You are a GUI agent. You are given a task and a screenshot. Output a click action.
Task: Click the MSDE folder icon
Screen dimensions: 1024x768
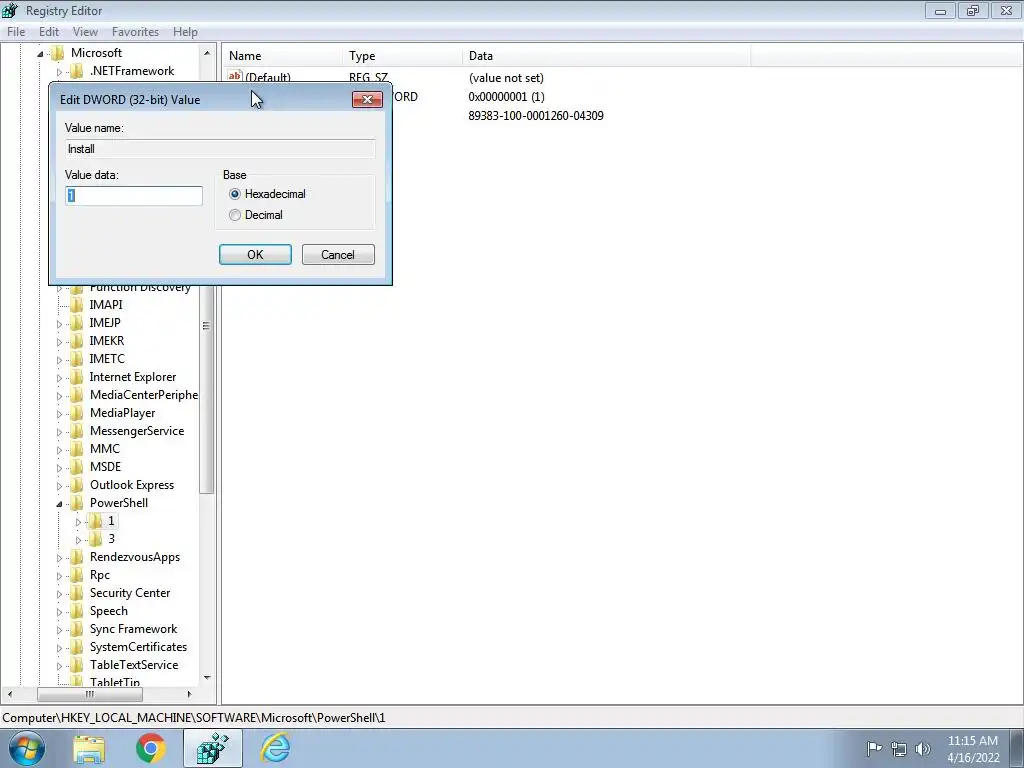[x=76, y=466]
